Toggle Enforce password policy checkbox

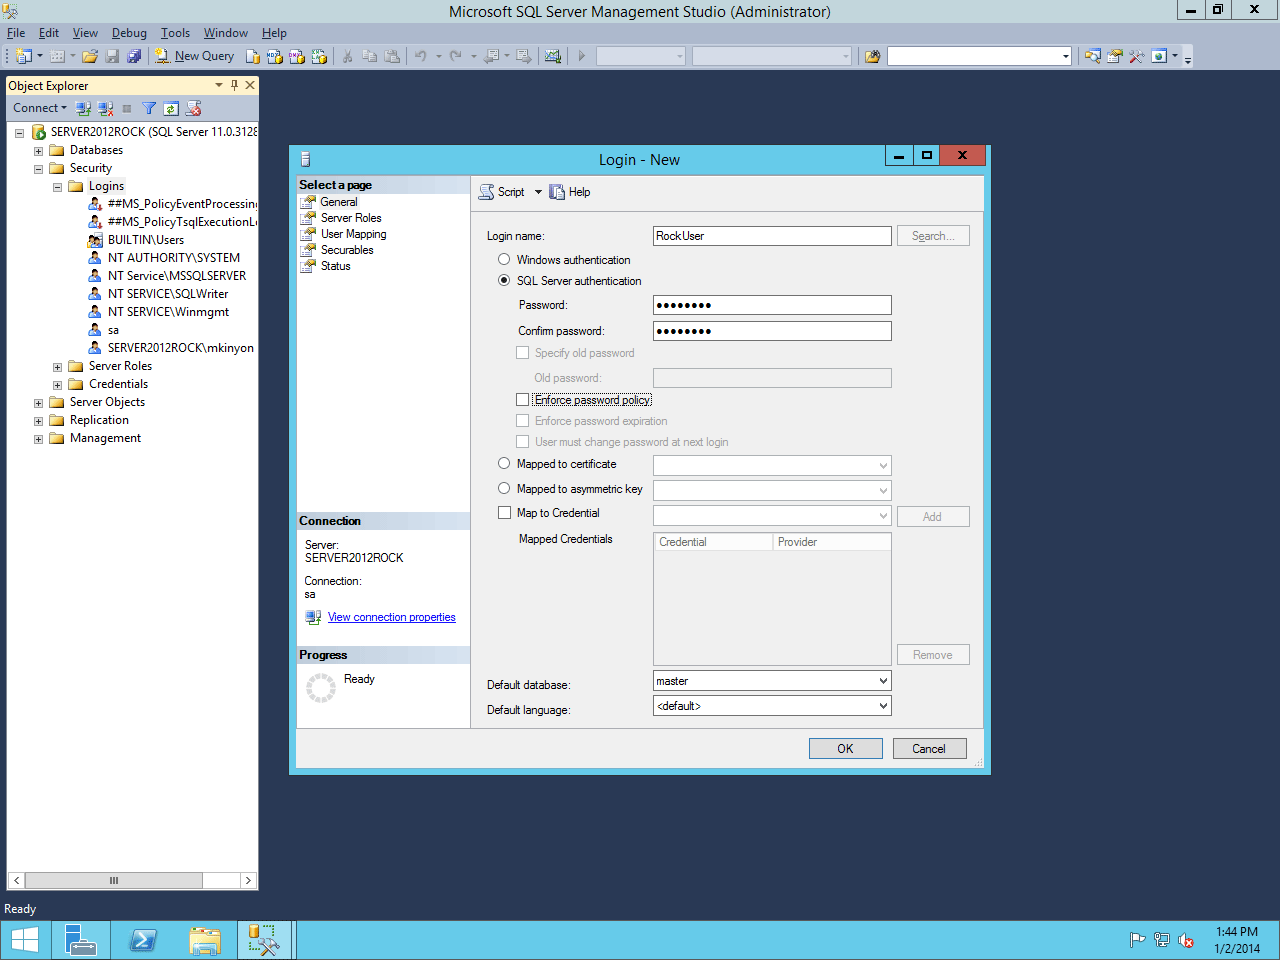tap(522, 399)
